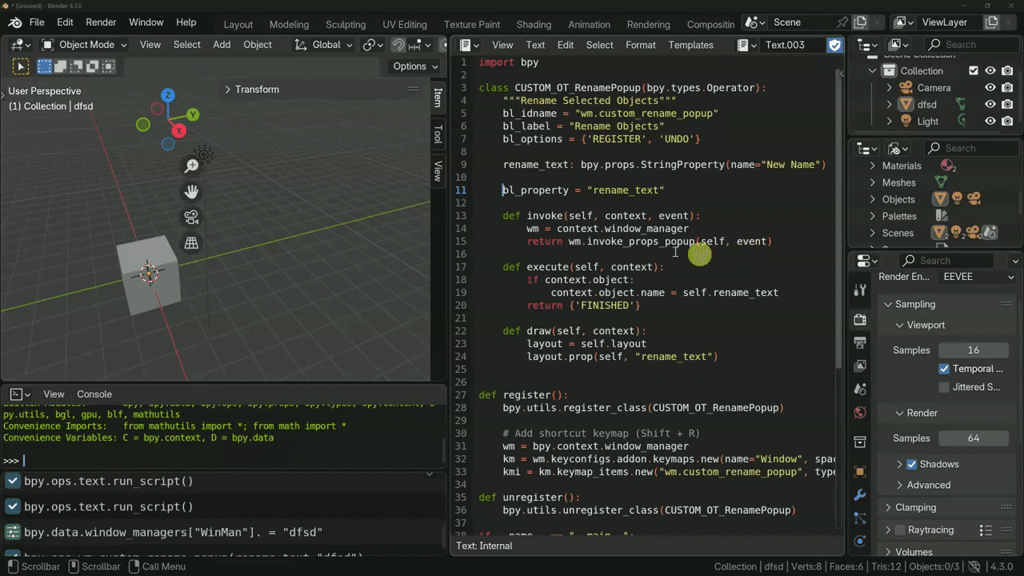Image resolution: width=1024 pixels, height=576 pixels.
Task: Open the World properties tab icon
Action: [860, 413]
